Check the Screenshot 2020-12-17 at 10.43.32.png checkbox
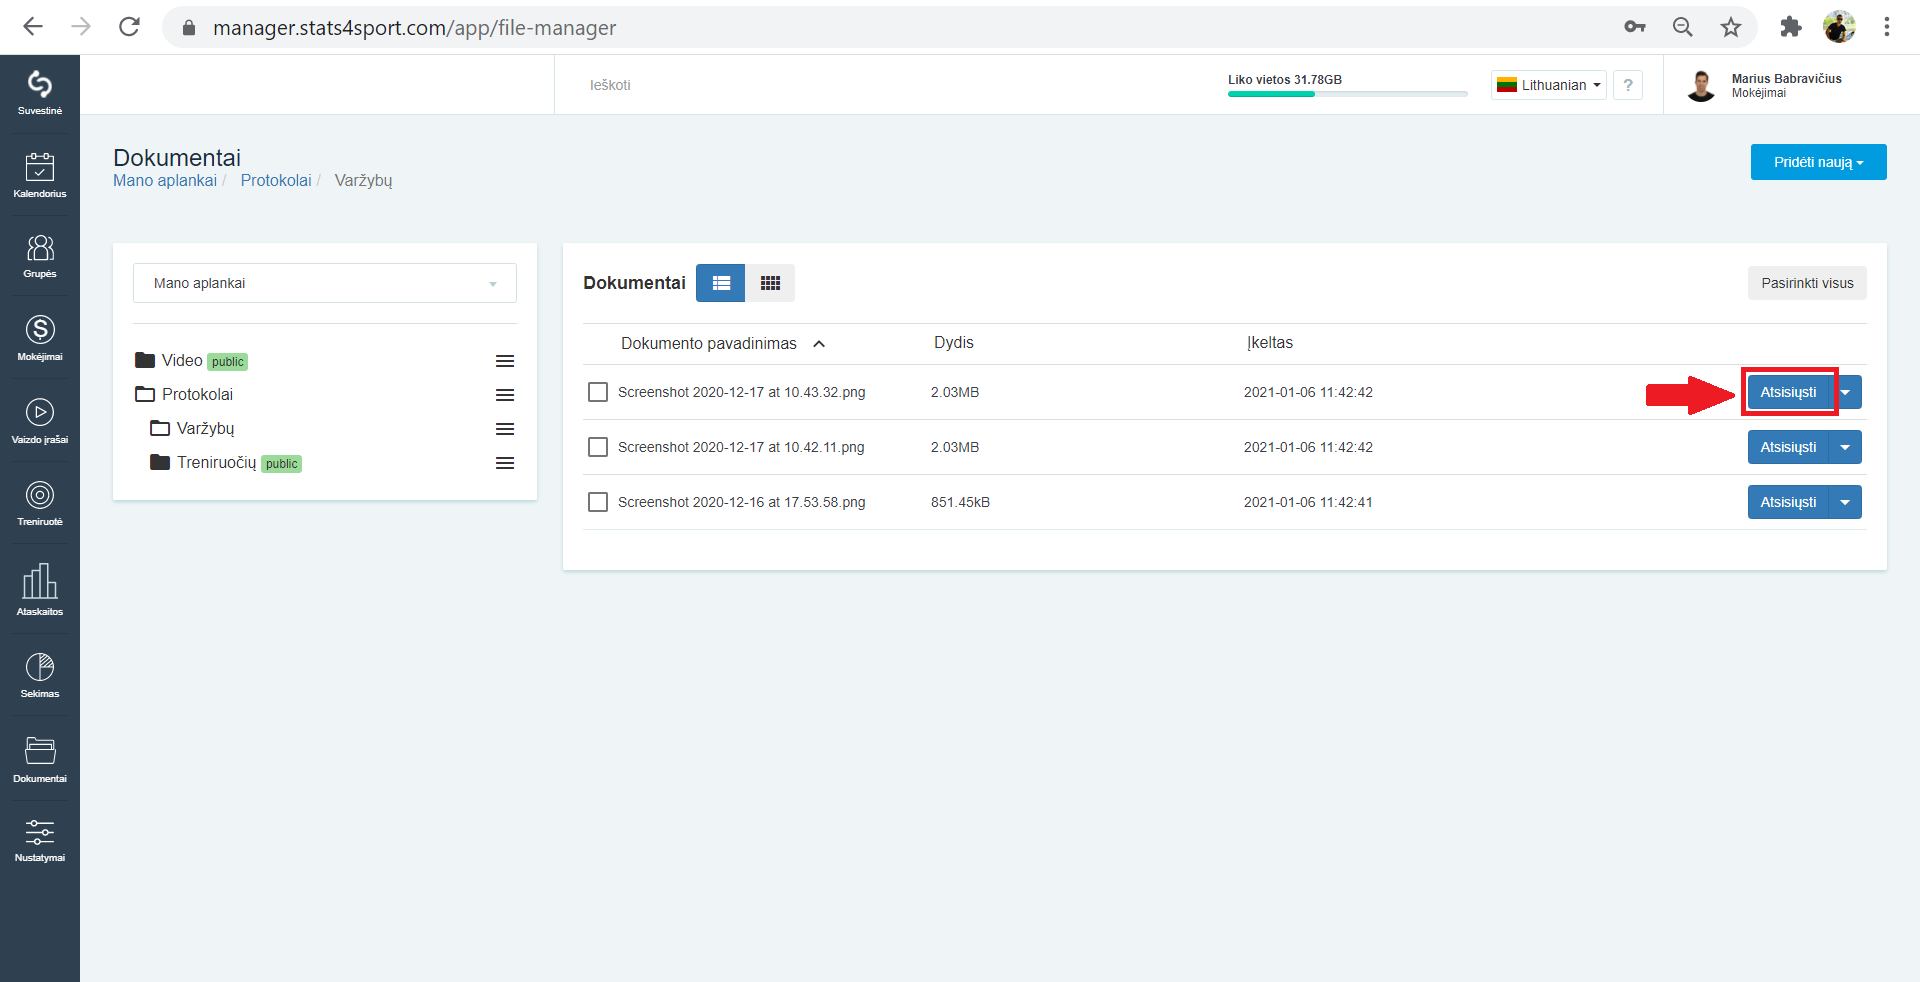Screen dimensions: 1920x982 tap(598, 392)
